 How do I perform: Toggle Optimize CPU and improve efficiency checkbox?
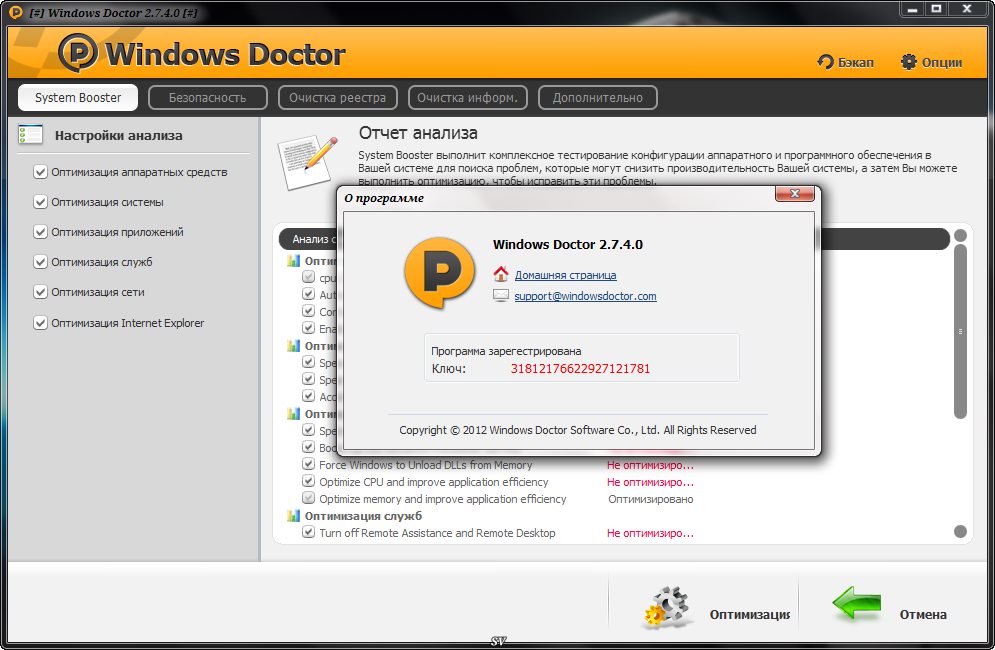[308, 481]
